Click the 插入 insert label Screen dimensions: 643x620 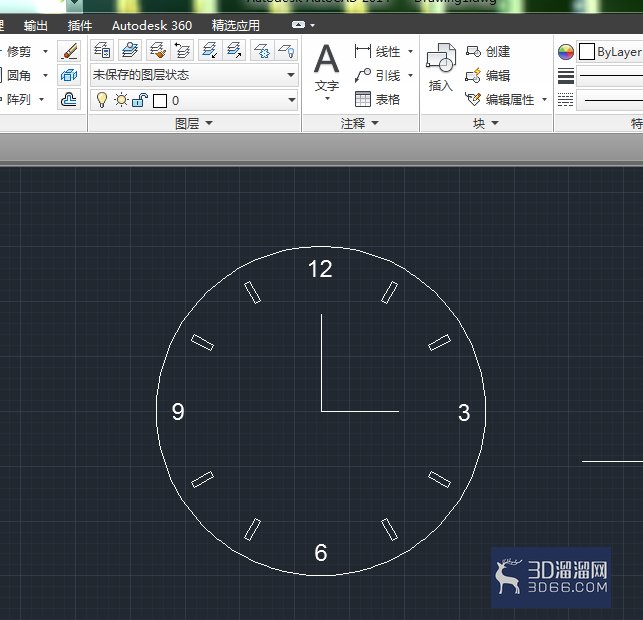click(x=441, y=86)
